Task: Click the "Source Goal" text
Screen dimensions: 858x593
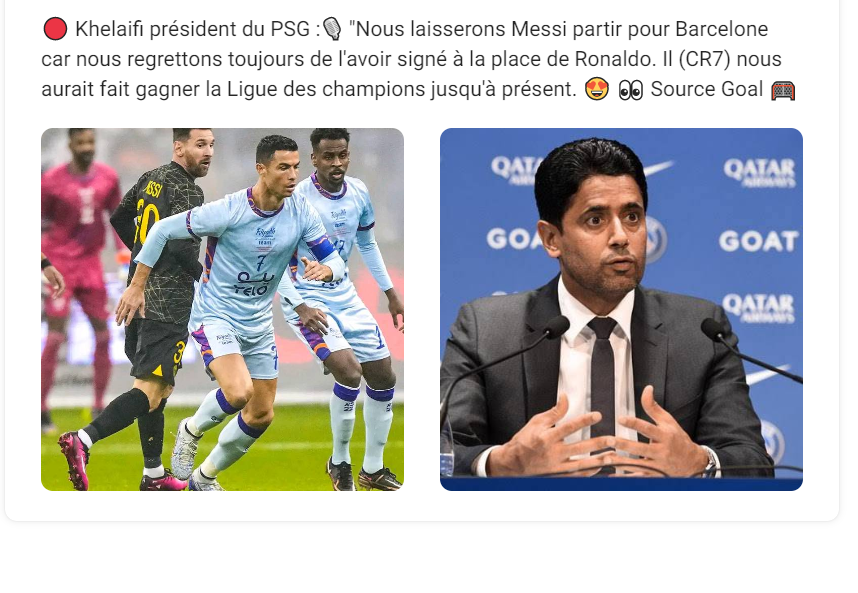Action: 706,89
